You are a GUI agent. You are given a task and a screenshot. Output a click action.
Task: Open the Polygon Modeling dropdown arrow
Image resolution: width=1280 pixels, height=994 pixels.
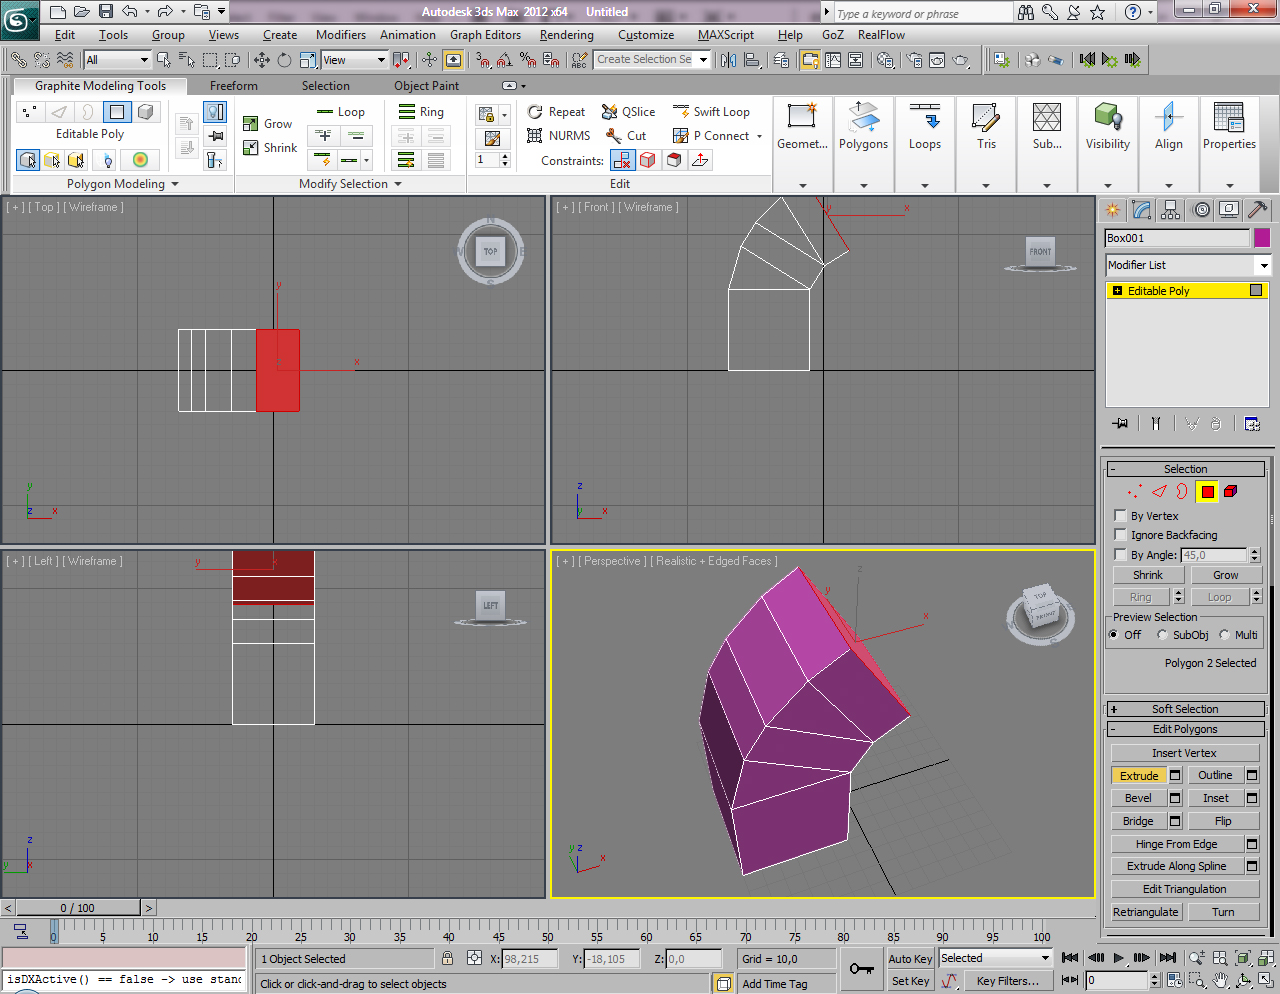point(175,184)
